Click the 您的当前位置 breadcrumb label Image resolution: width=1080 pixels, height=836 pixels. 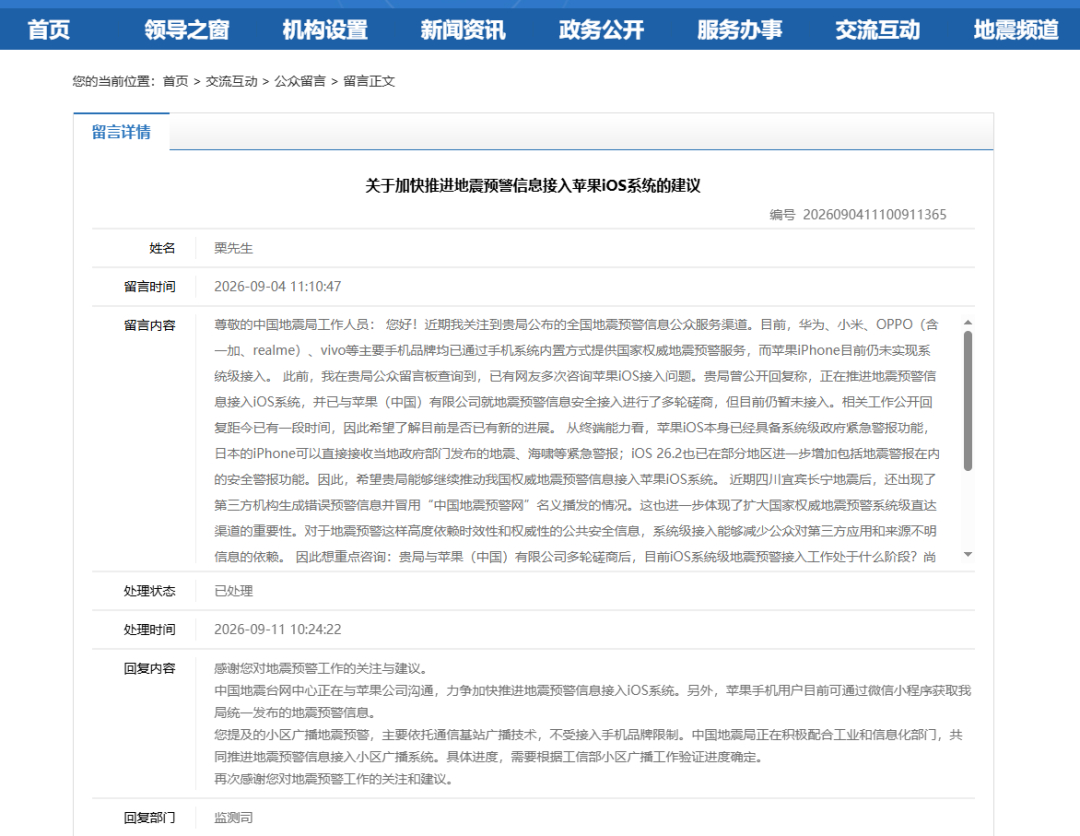[114, 81]
